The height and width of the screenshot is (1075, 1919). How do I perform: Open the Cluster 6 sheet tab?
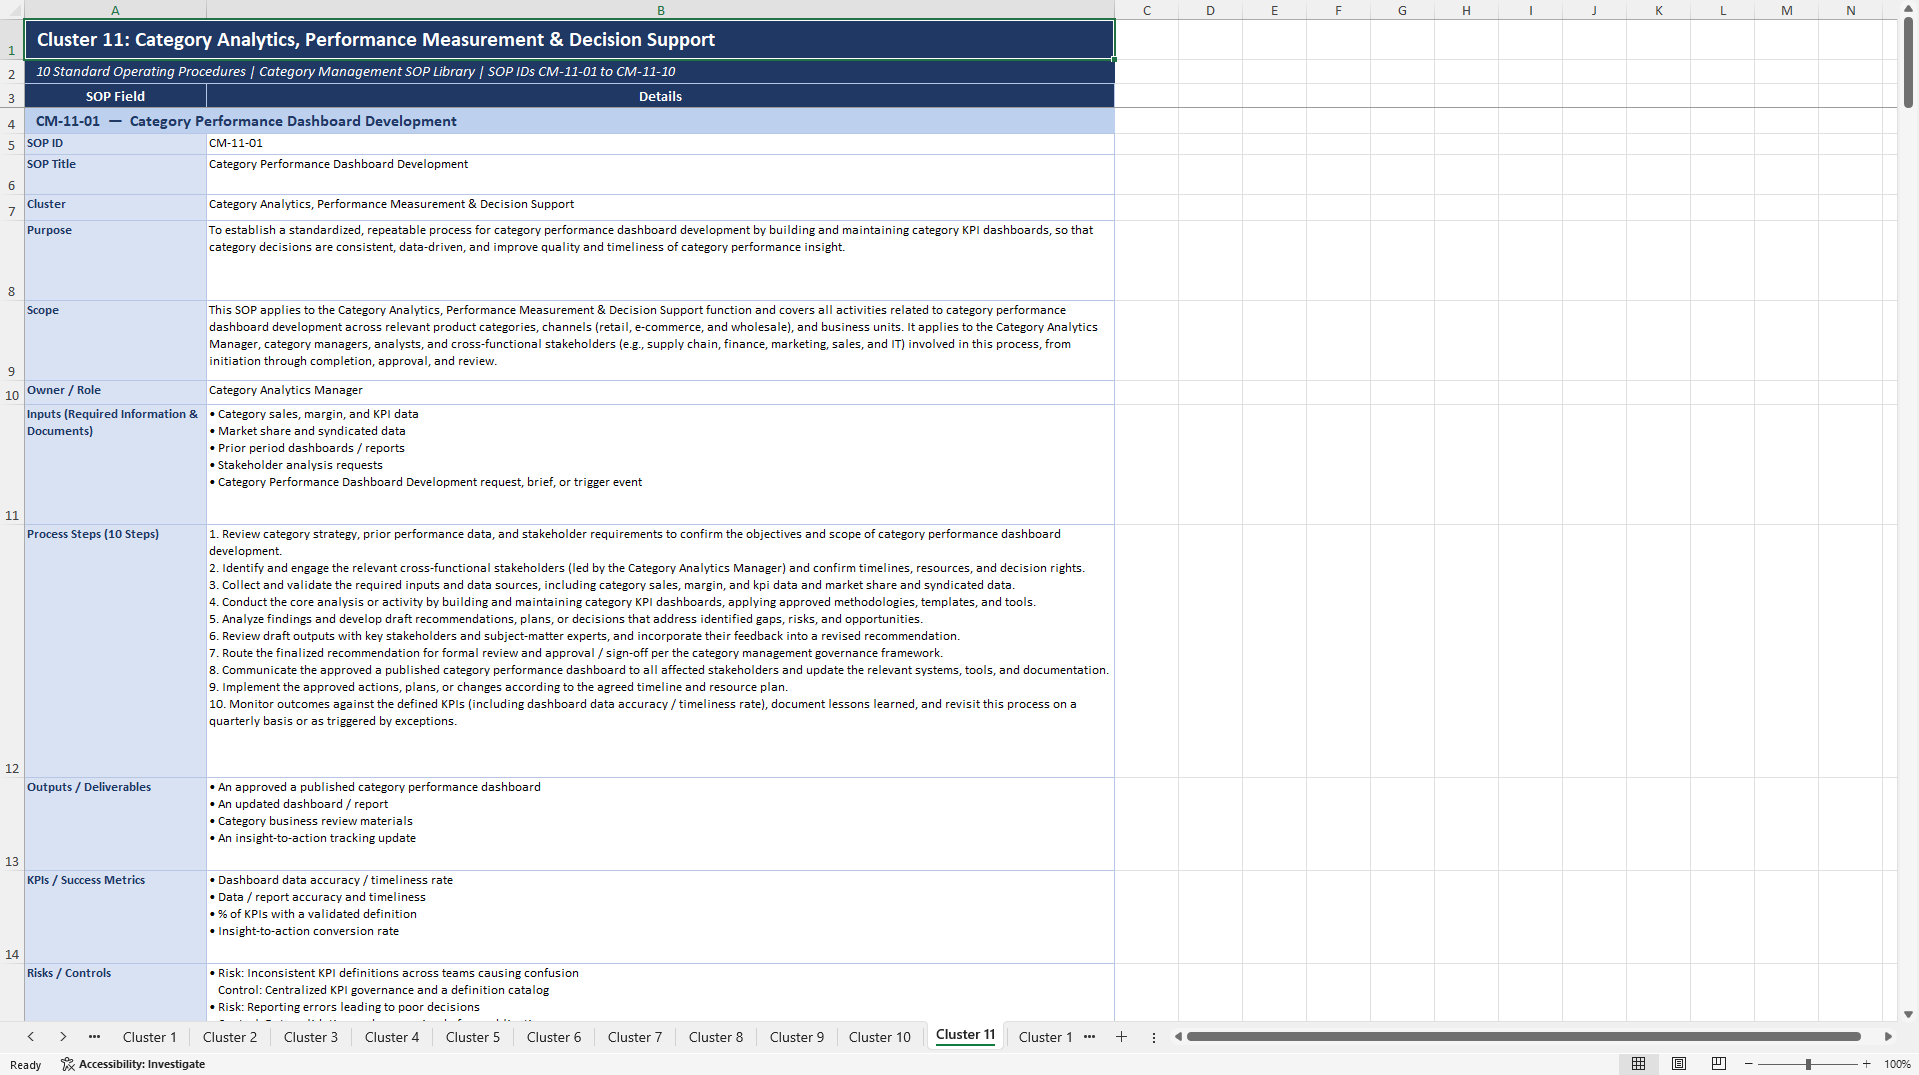tap(554, 1037)
